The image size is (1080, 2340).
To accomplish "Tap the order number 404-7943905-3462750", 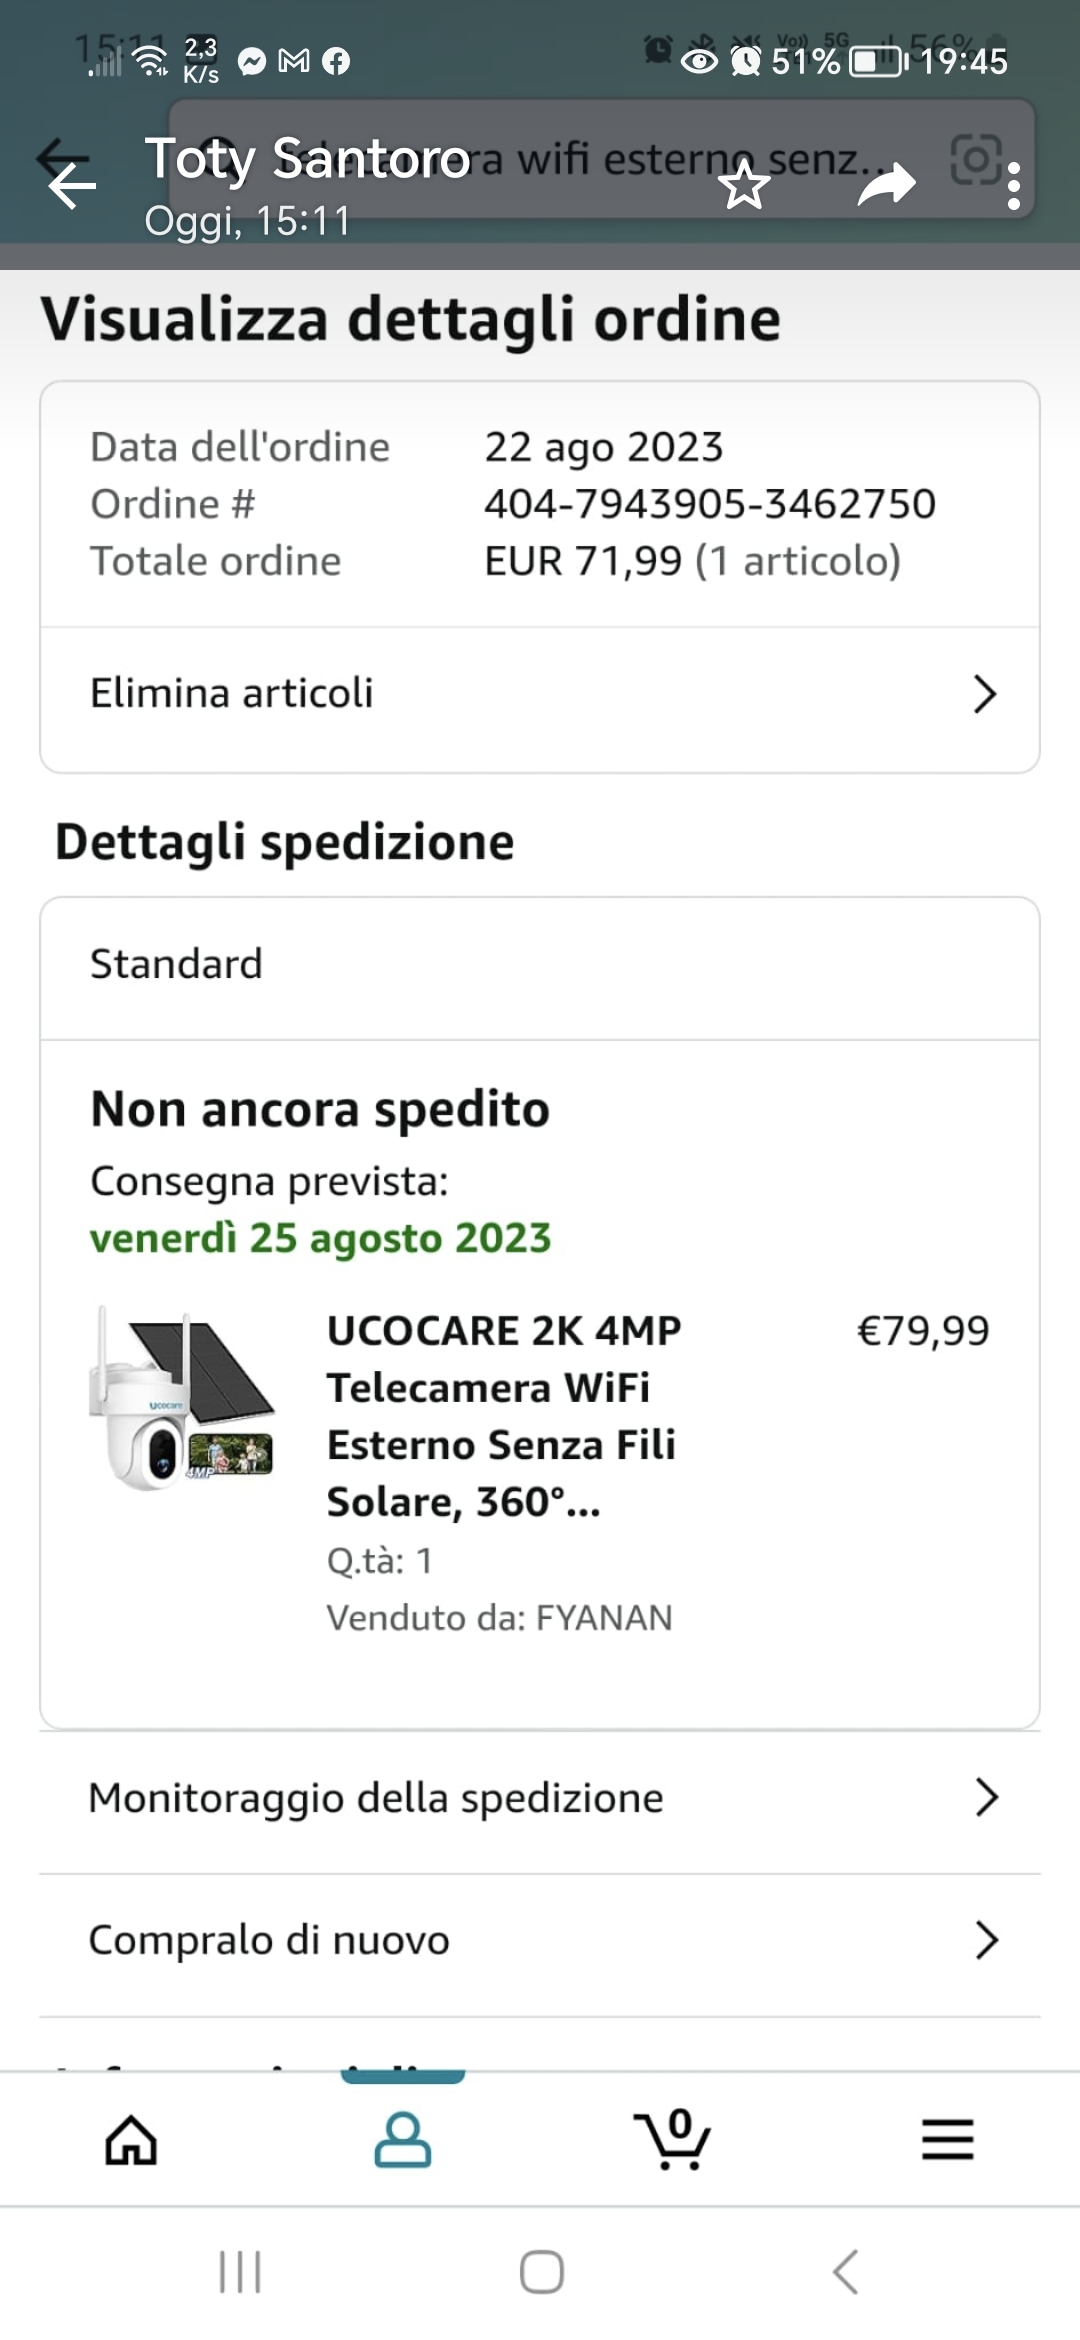I will pyautogui.click(x=709, y=504).
